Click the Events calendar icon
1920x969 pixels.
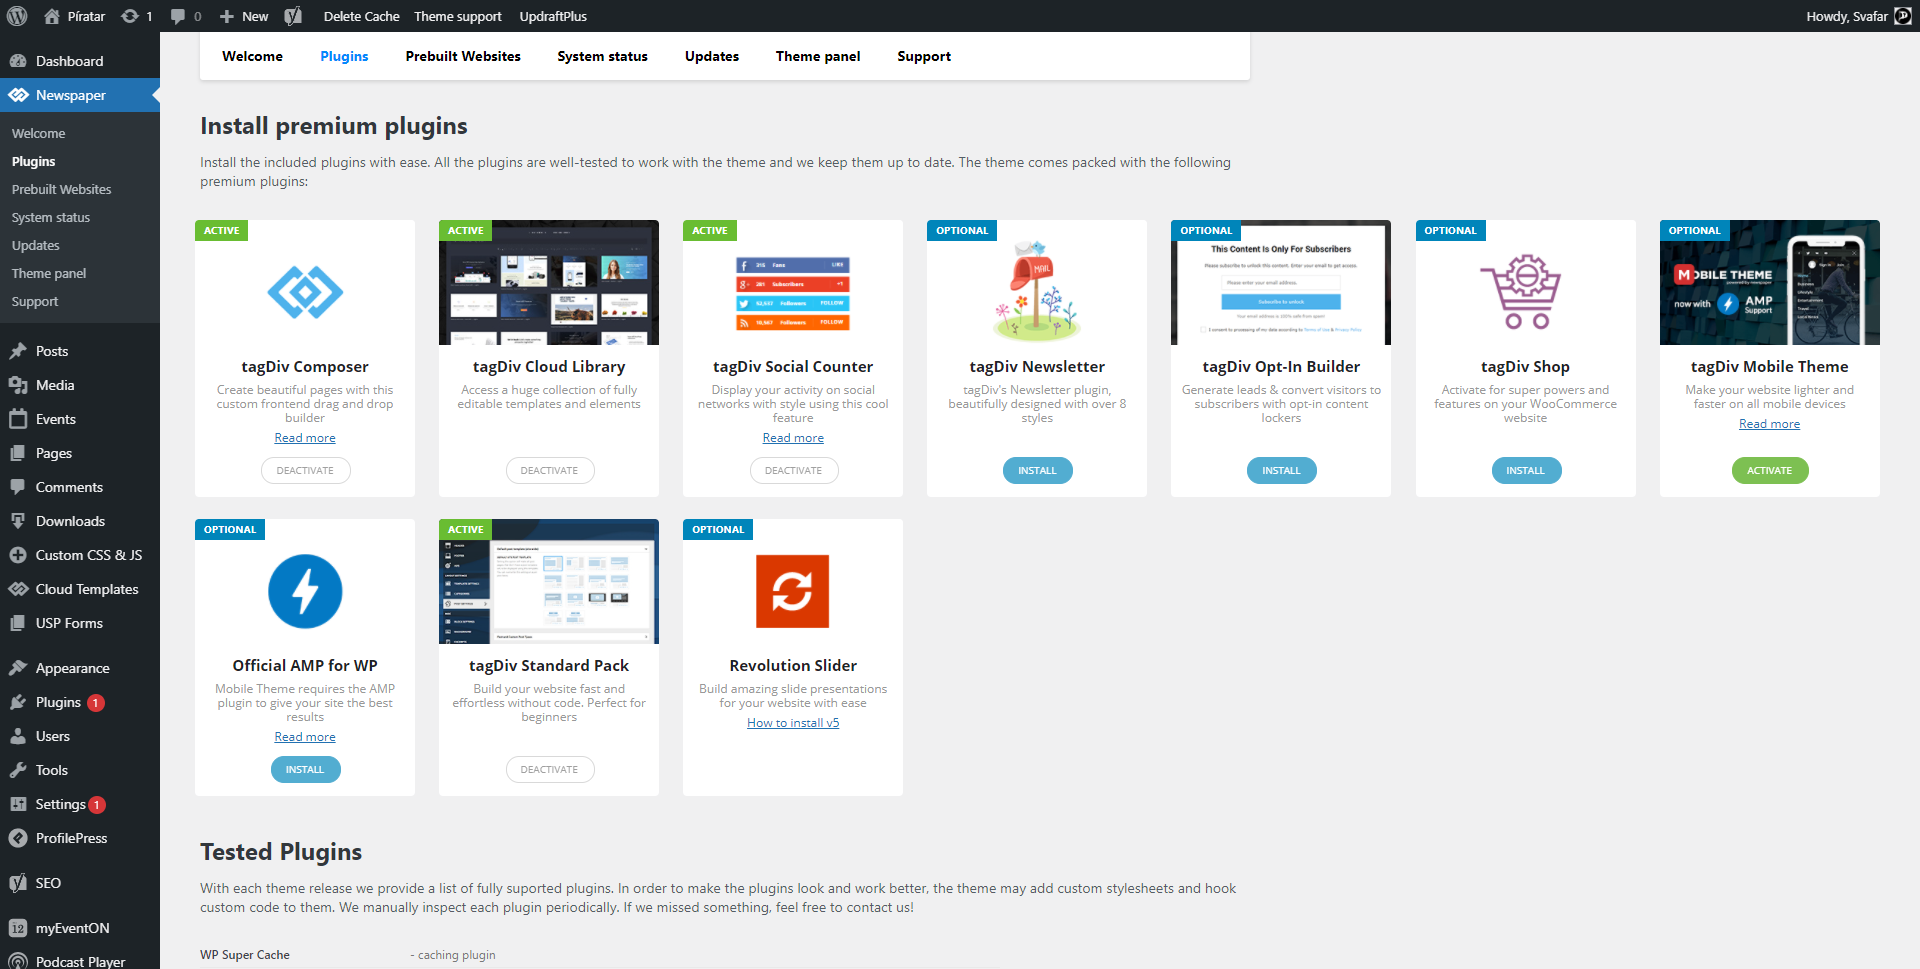(x=18, y=419)
